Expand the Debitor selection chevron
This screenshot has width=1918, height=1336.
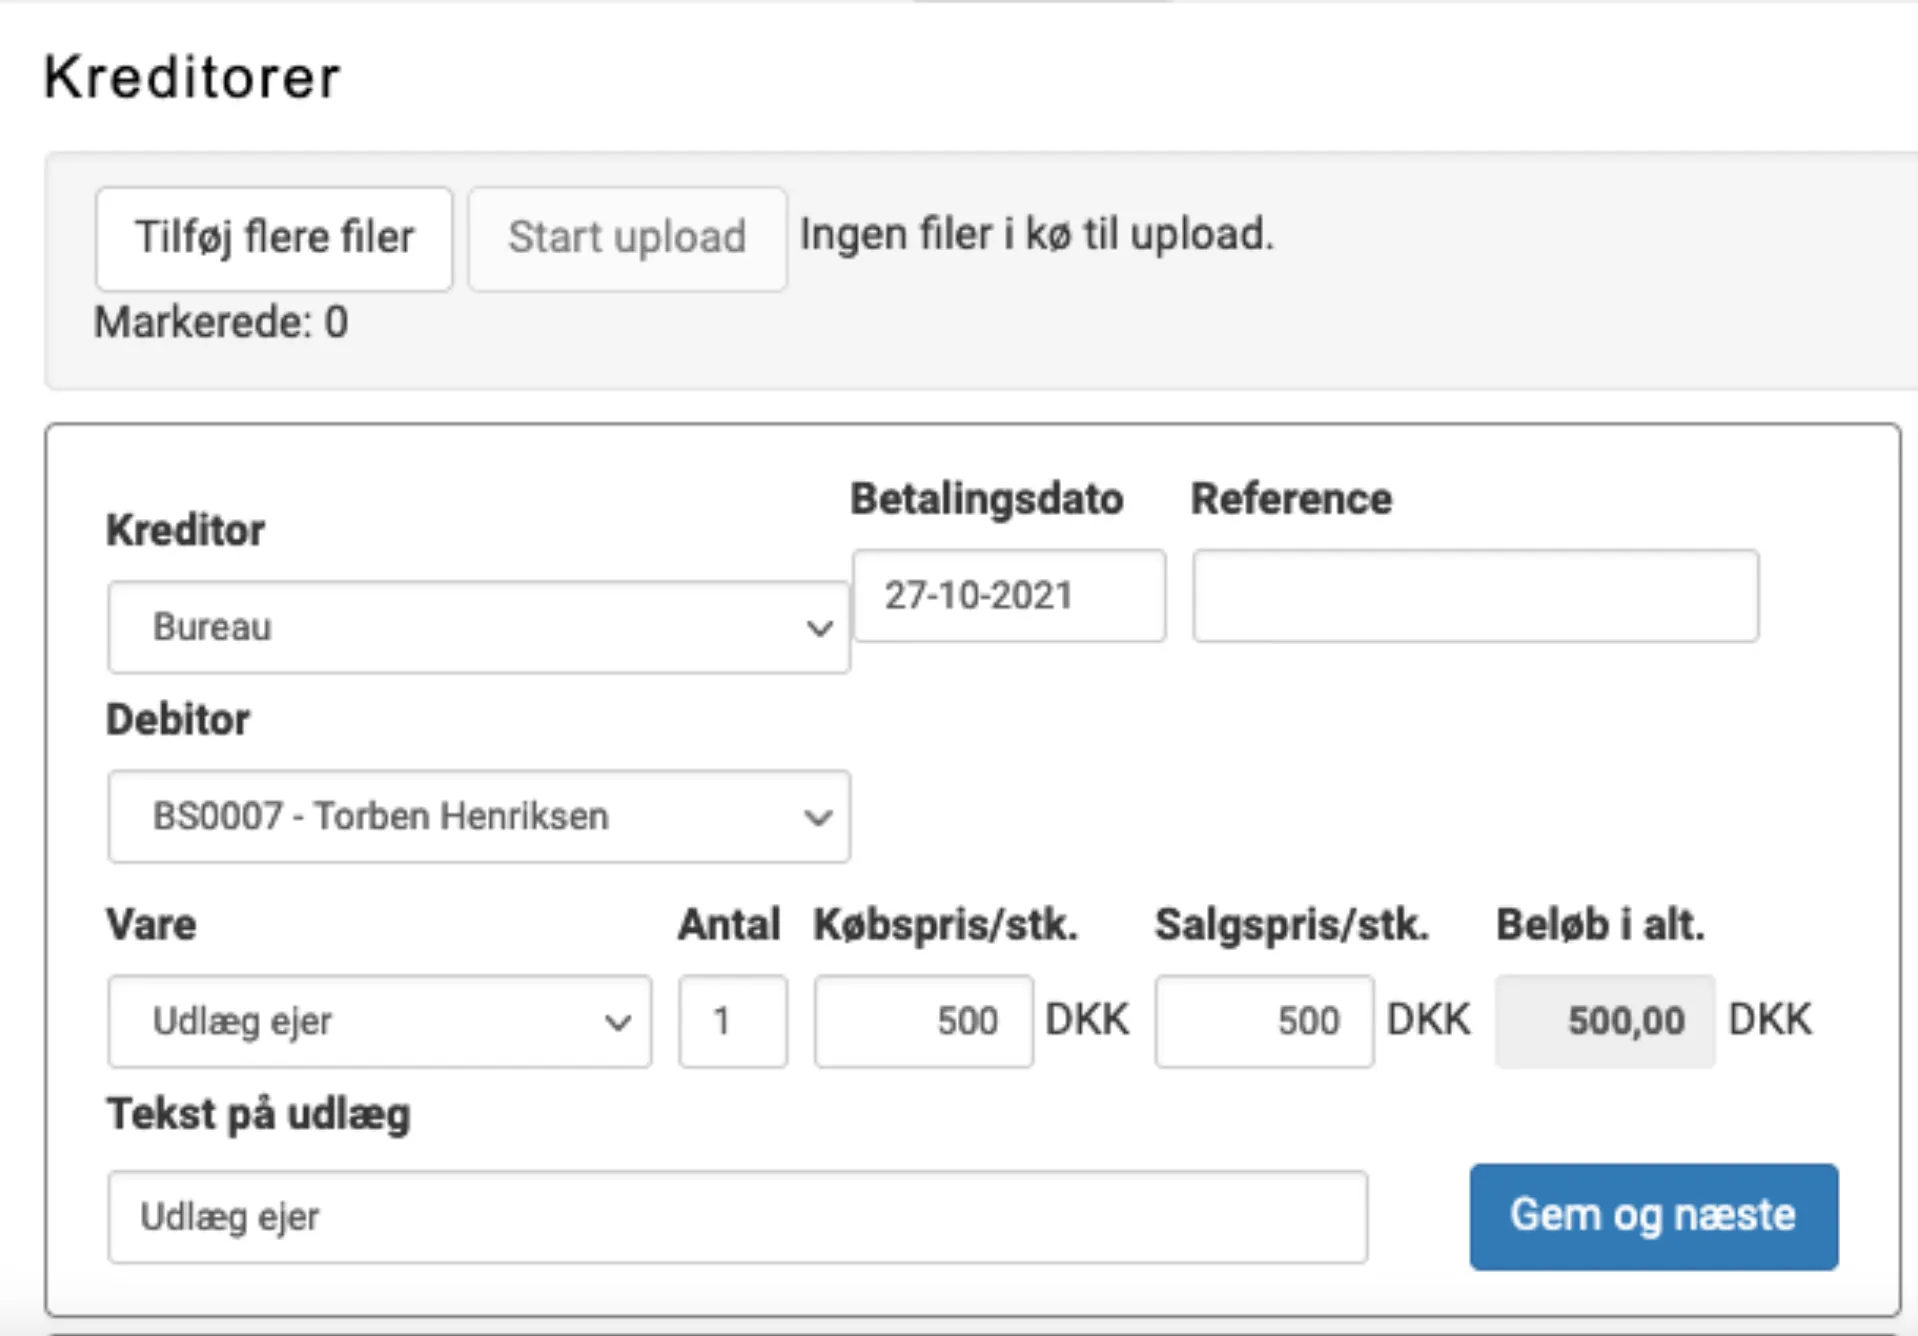pos(819,816)
